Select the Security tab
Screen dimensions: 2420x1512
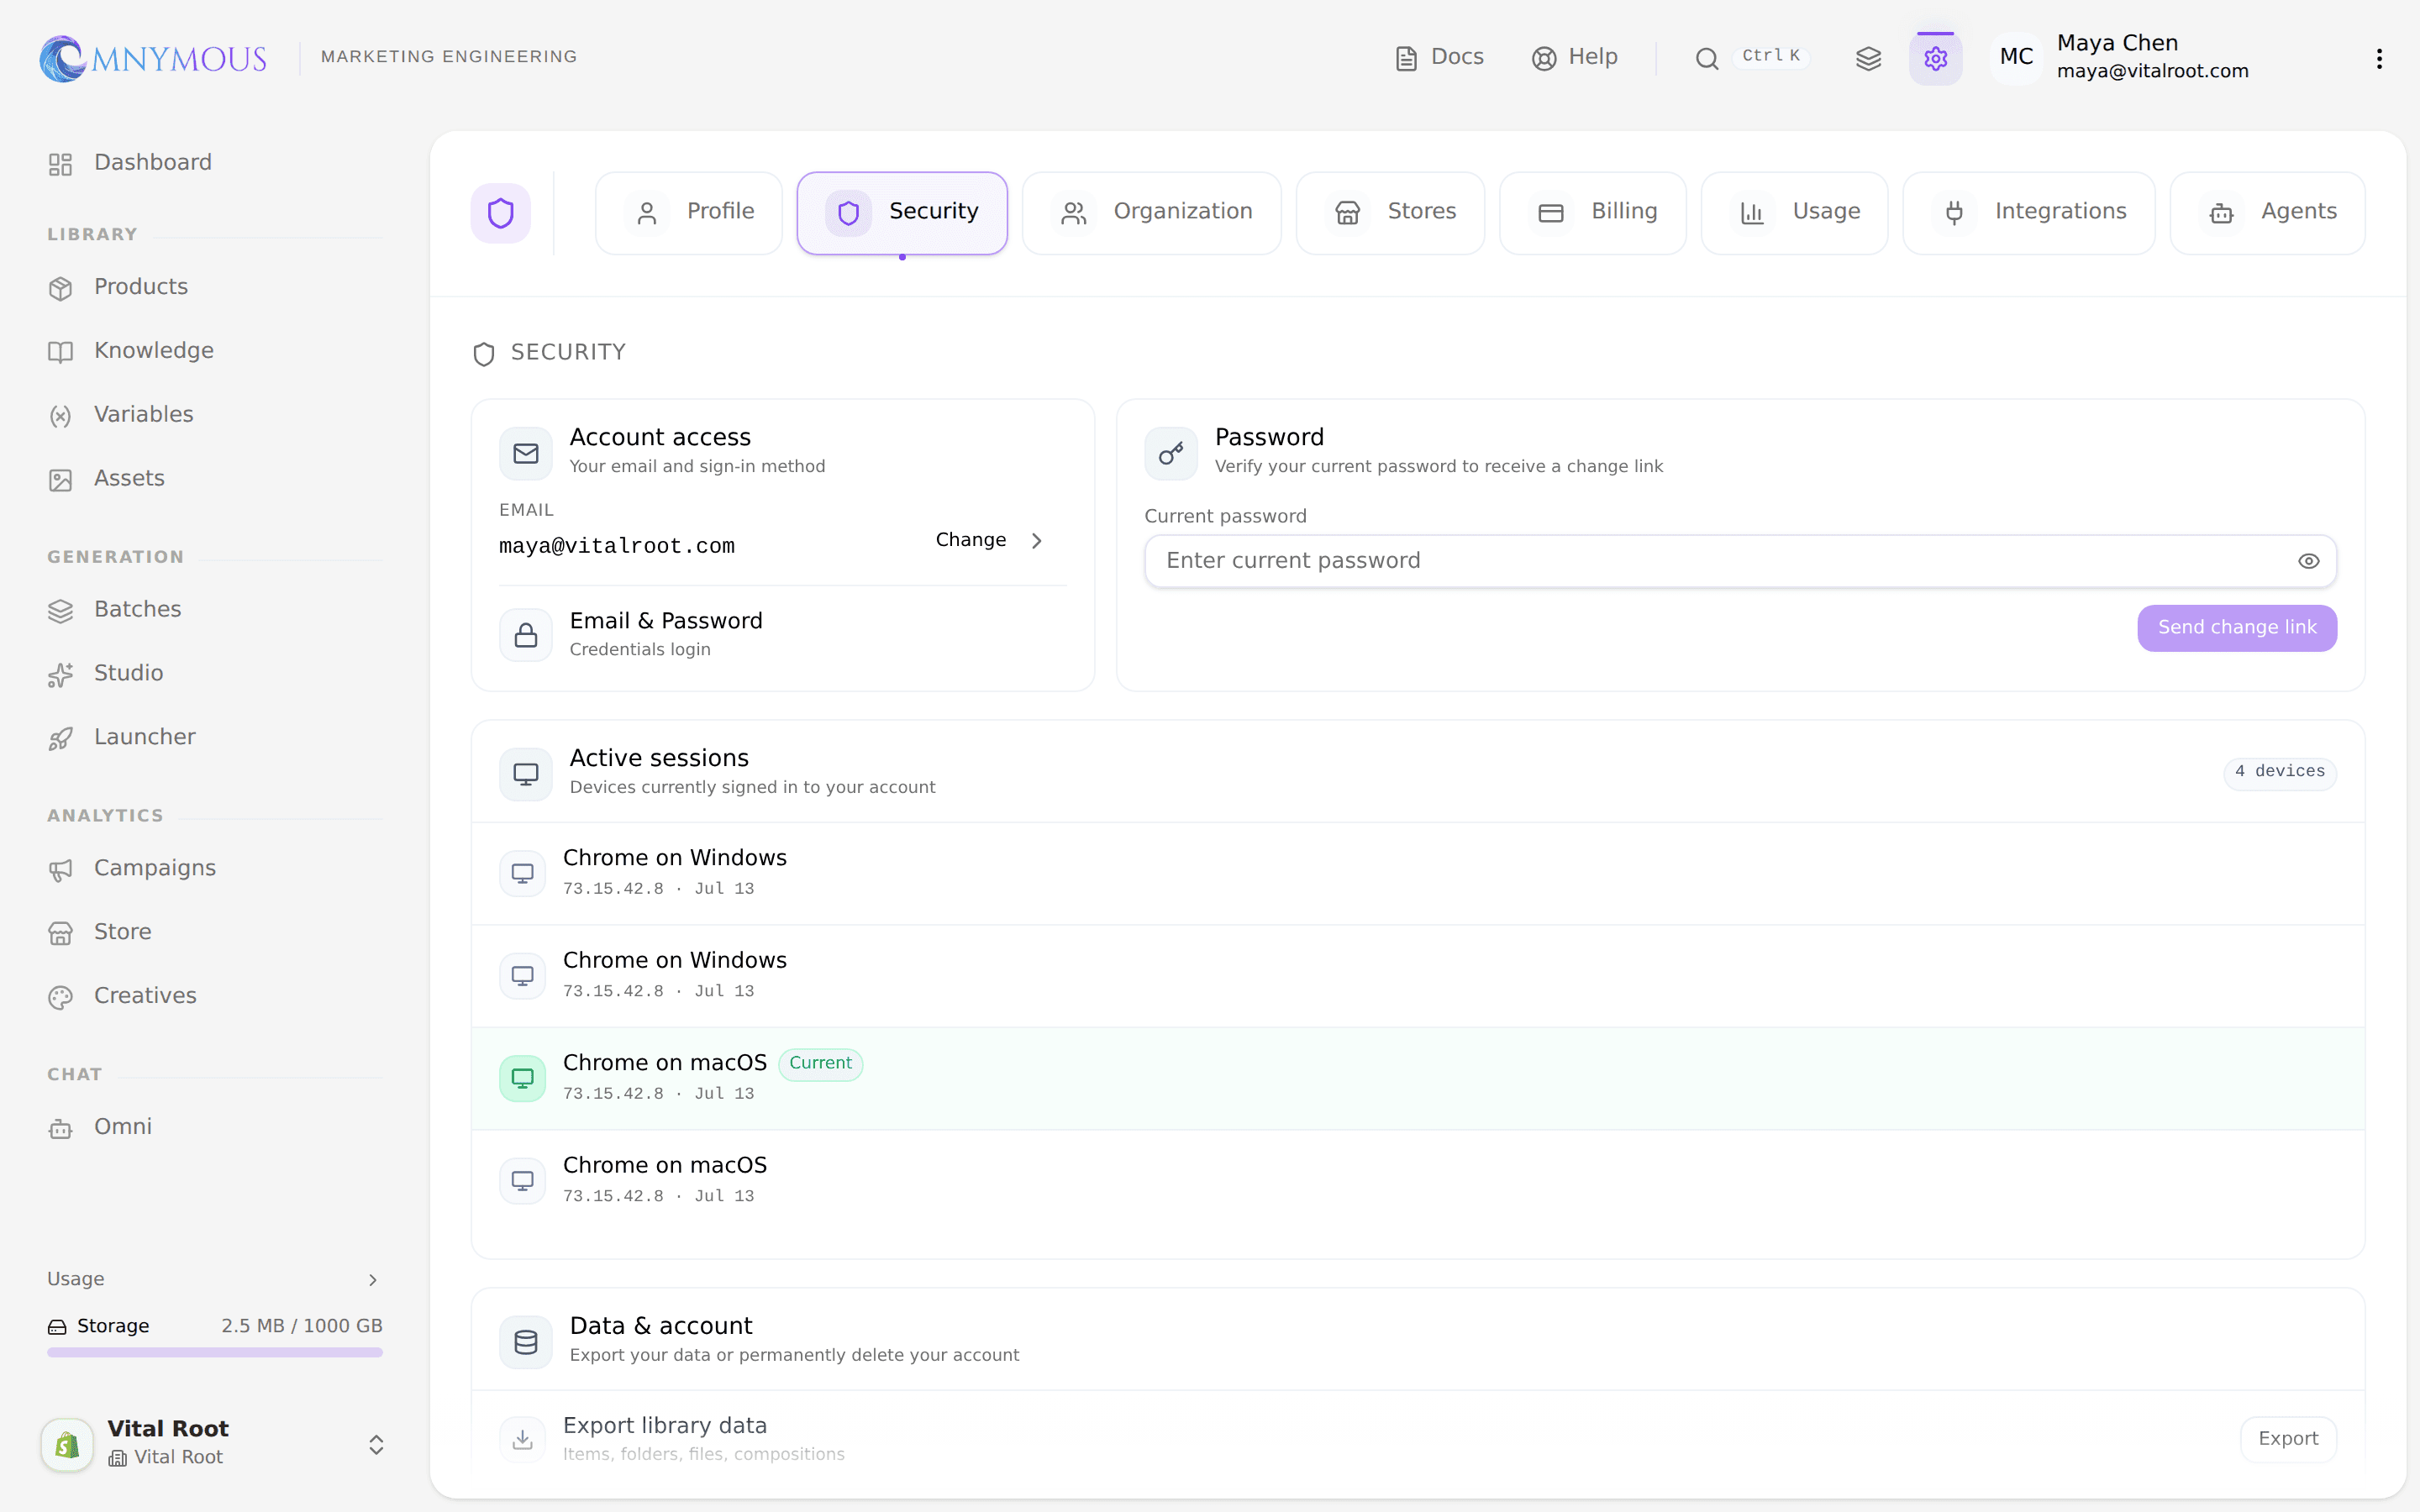click(902, 213)
